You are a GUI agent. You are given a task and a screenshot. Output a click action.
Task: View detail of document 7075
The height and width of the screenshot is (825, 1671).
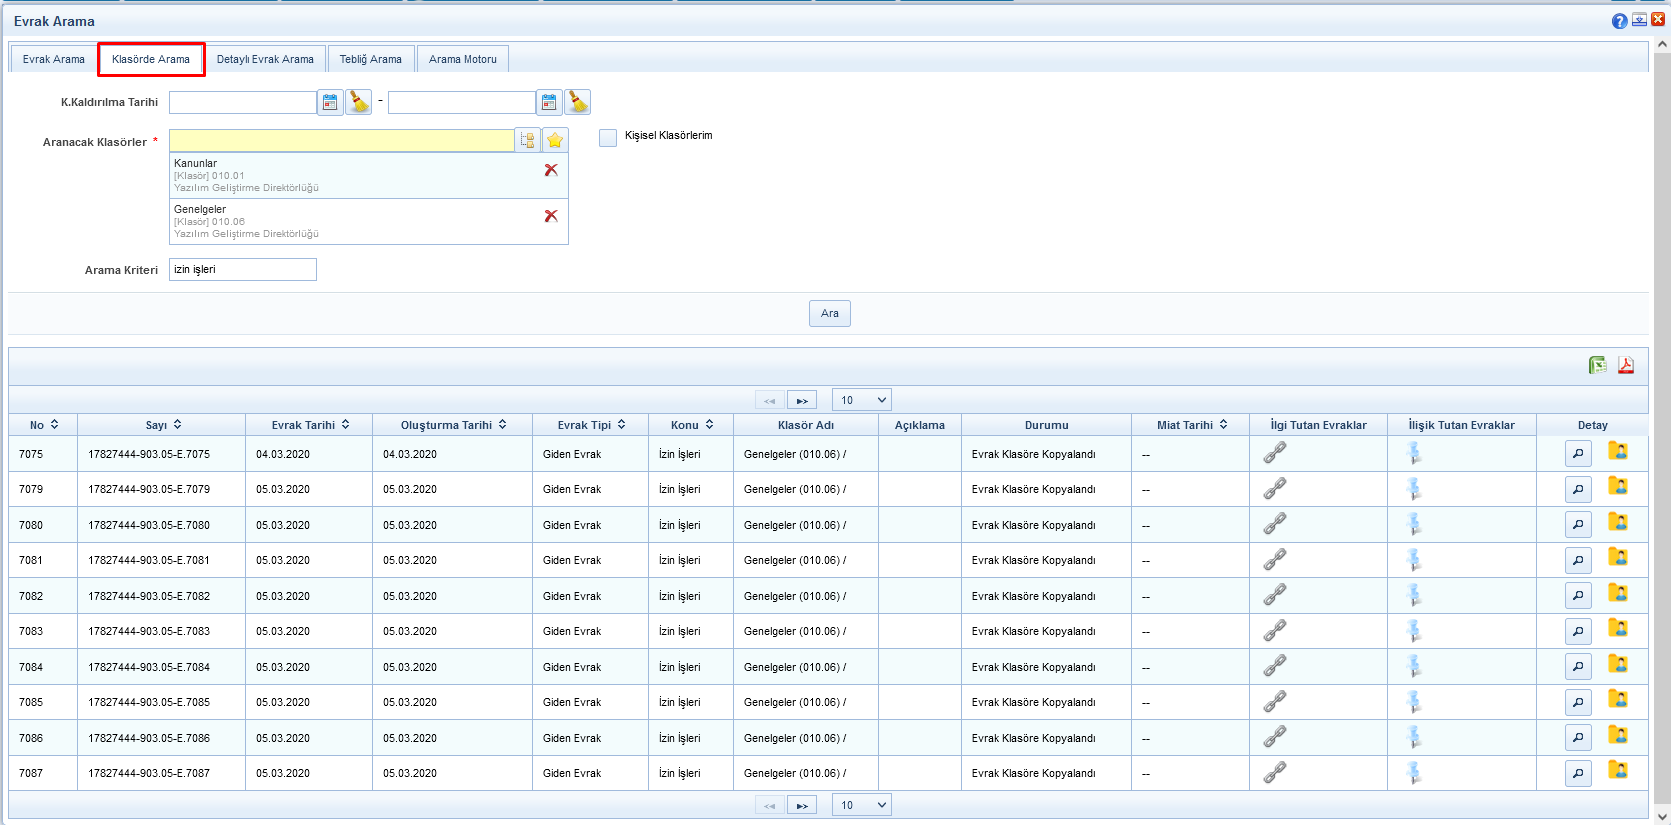click(x=1578, y=454)
